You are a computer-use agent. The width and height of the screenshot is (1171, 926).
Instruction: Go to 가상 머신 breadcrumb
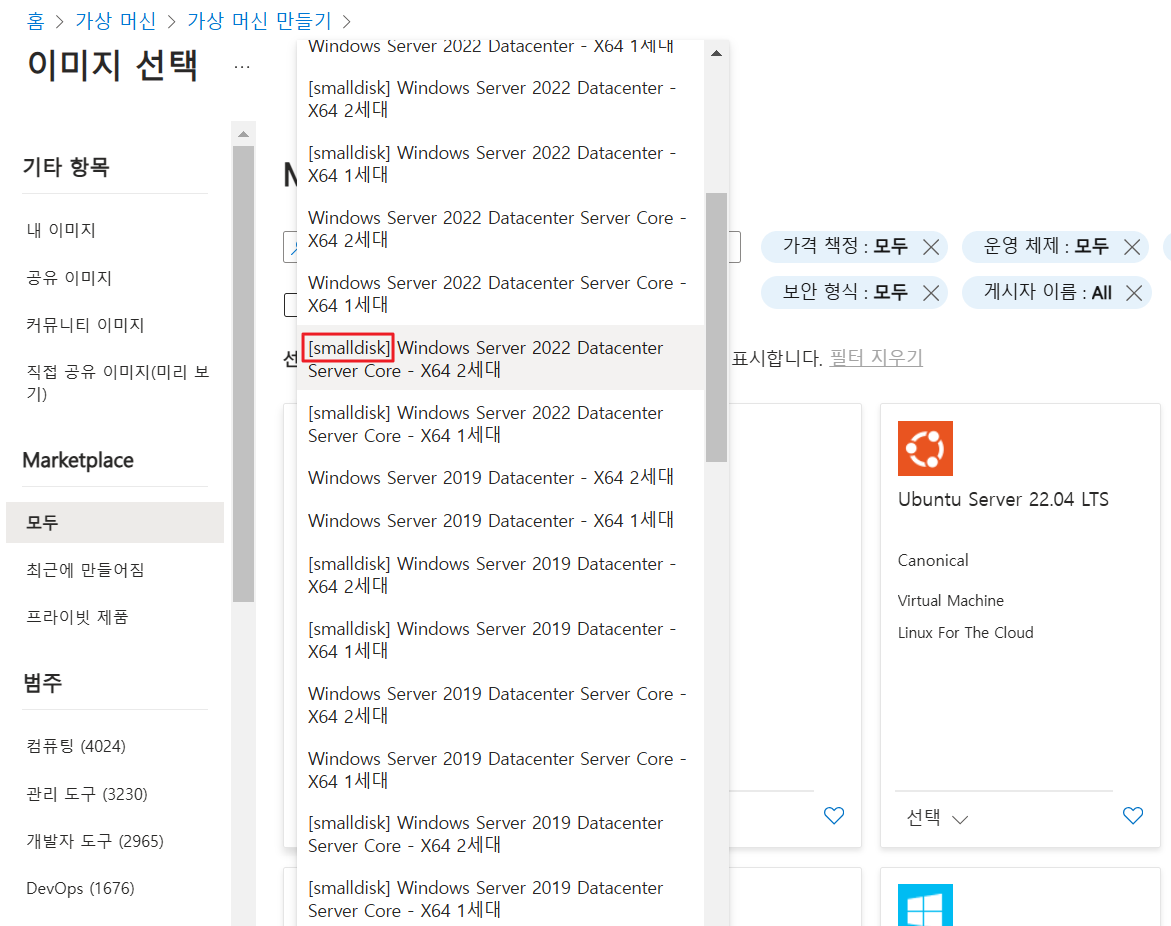point(116,21)
